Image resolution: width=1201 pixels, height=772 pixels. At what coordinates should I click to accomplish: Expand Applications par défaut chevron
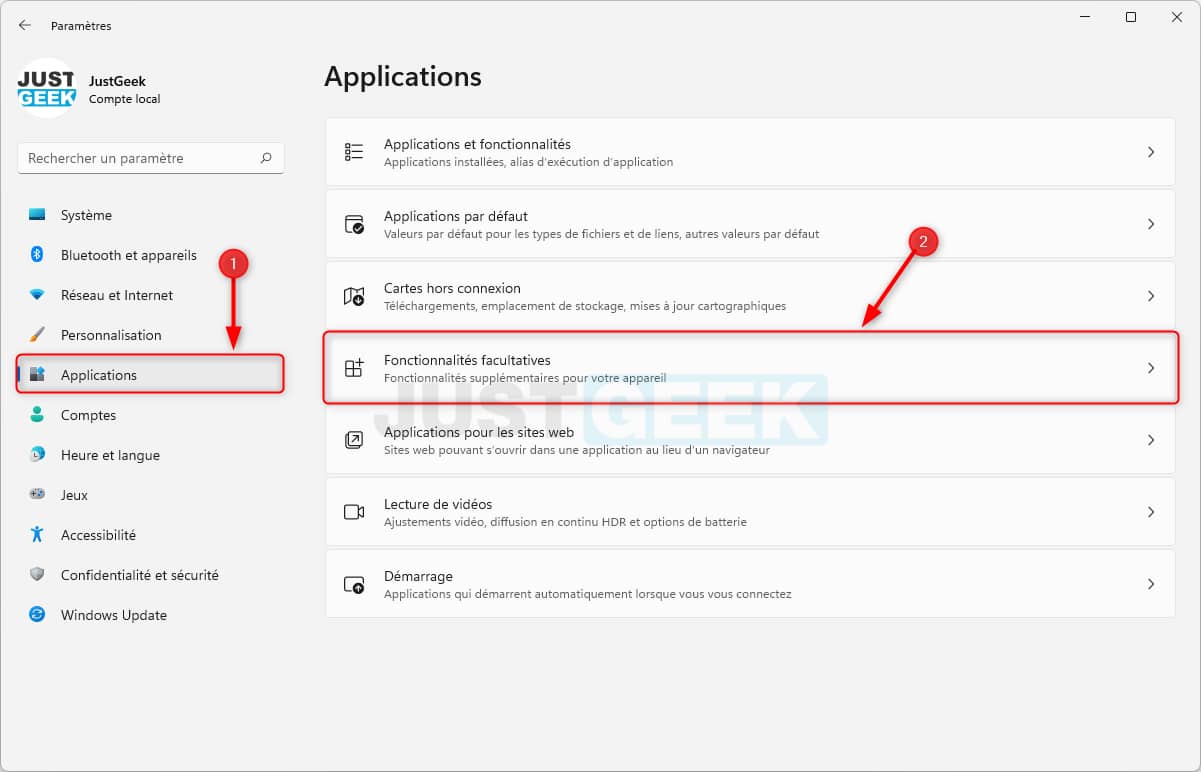point(1151,224)
